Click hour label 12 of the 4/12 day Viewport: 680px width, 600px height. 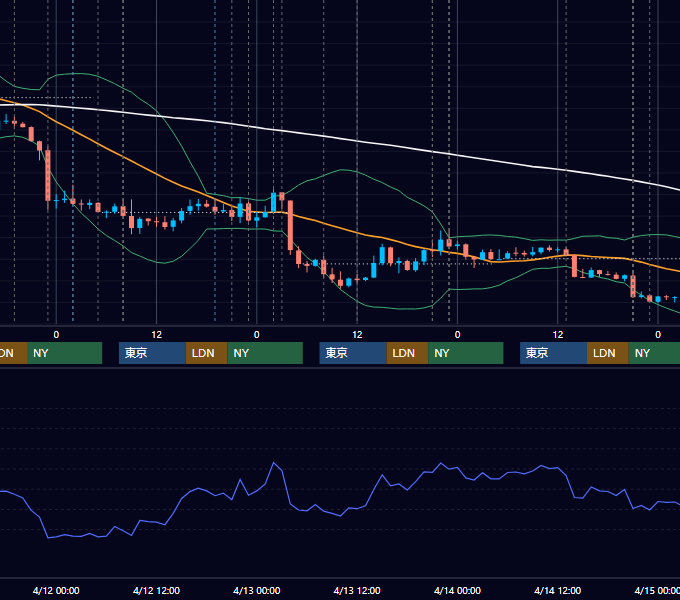click(157, 335)
